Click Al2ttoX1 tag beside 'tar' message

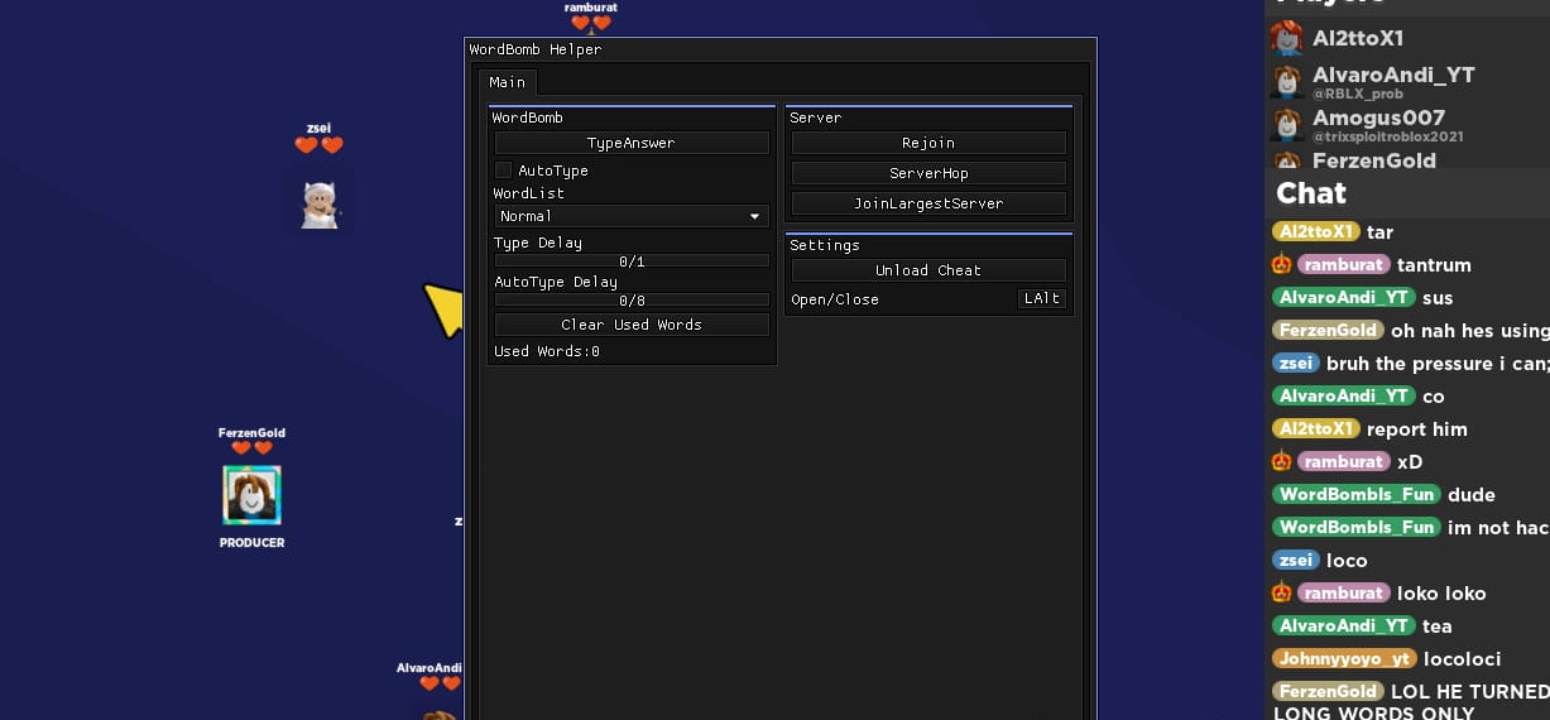[1316, 232]
